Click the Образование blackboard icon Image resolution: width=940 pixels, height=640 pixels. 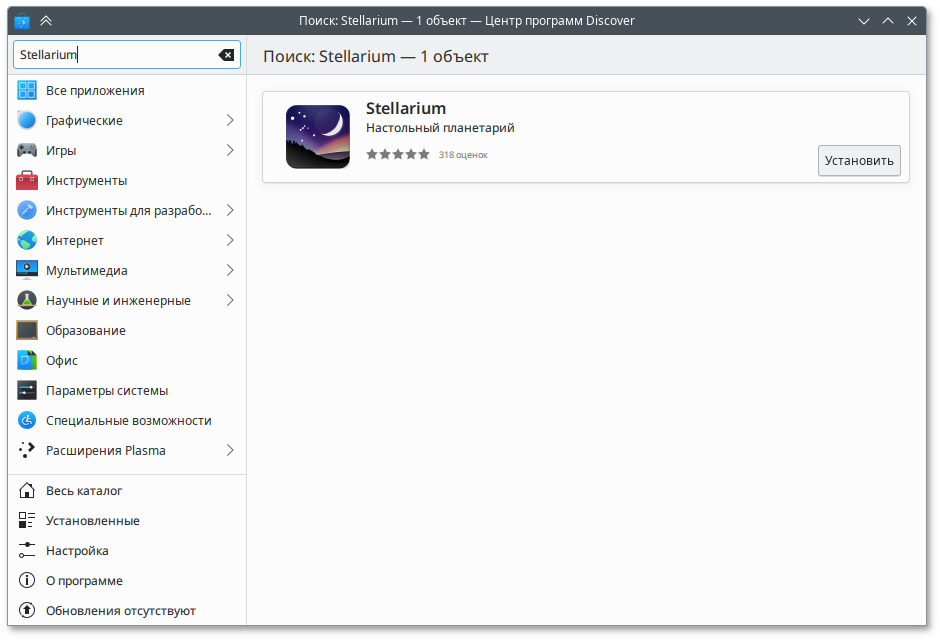(x=27, y=331)
